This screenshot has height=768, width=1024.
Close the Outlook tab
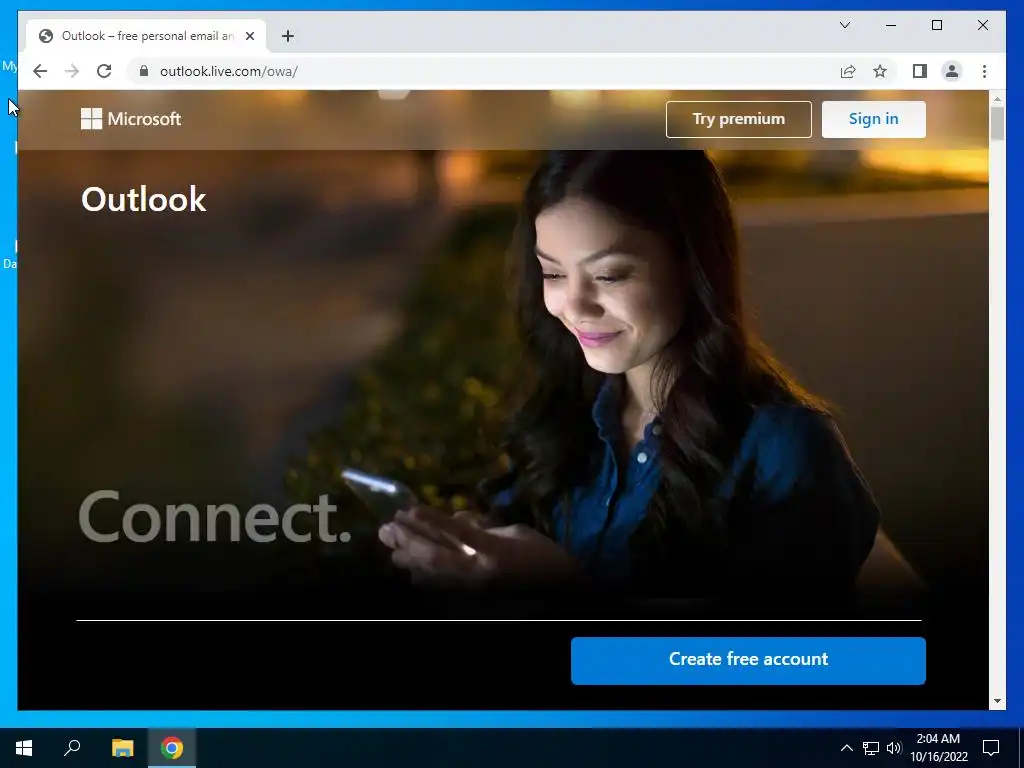[249, 36]
